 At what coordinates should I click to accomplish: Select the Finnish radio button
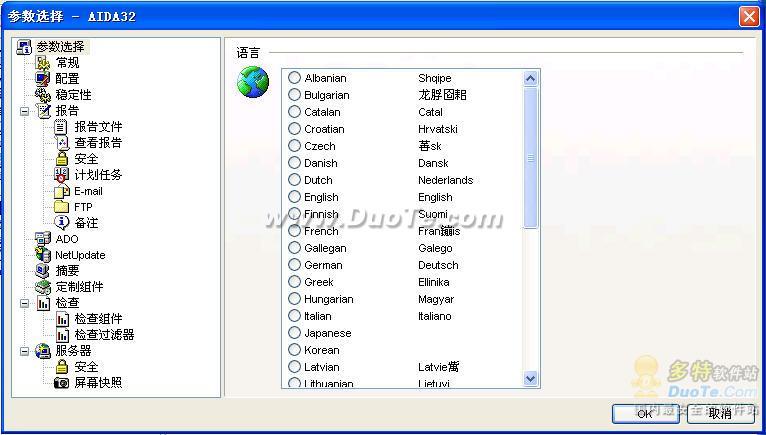294,214
